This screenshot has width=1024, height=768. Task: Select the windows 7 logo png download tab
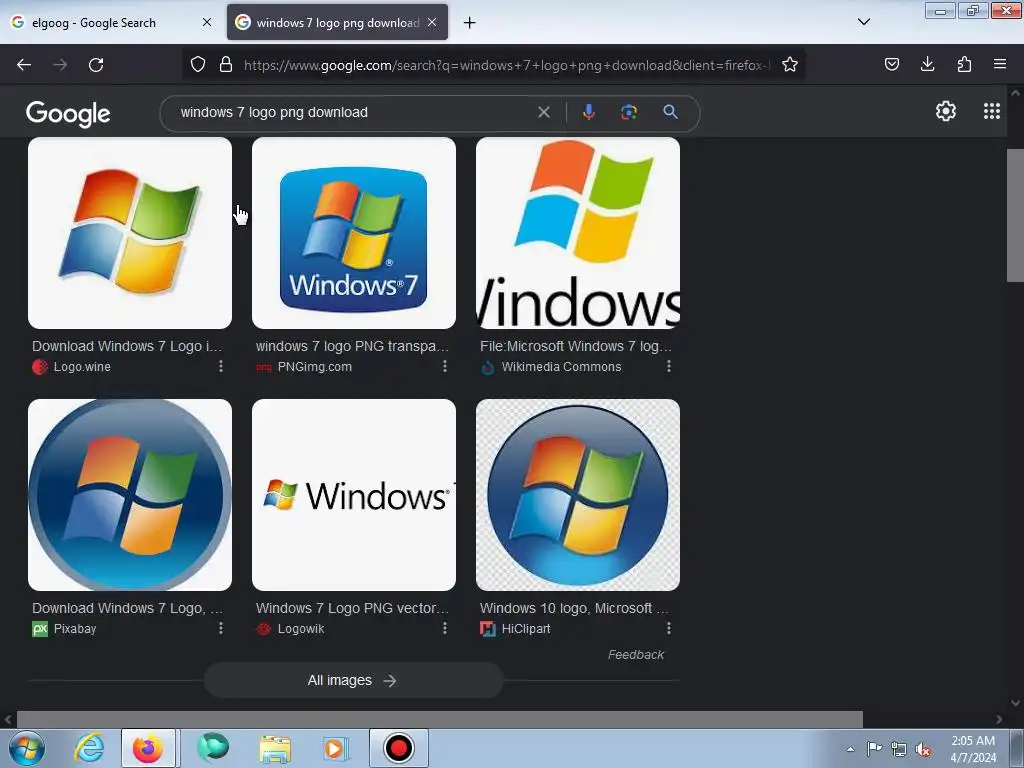click(x=337, y=23)
